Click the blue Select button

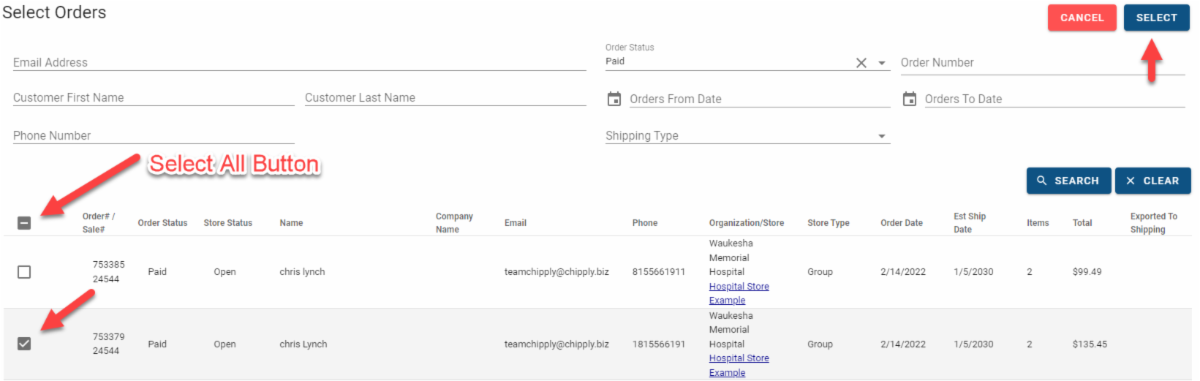click(x=1157, y=18)
